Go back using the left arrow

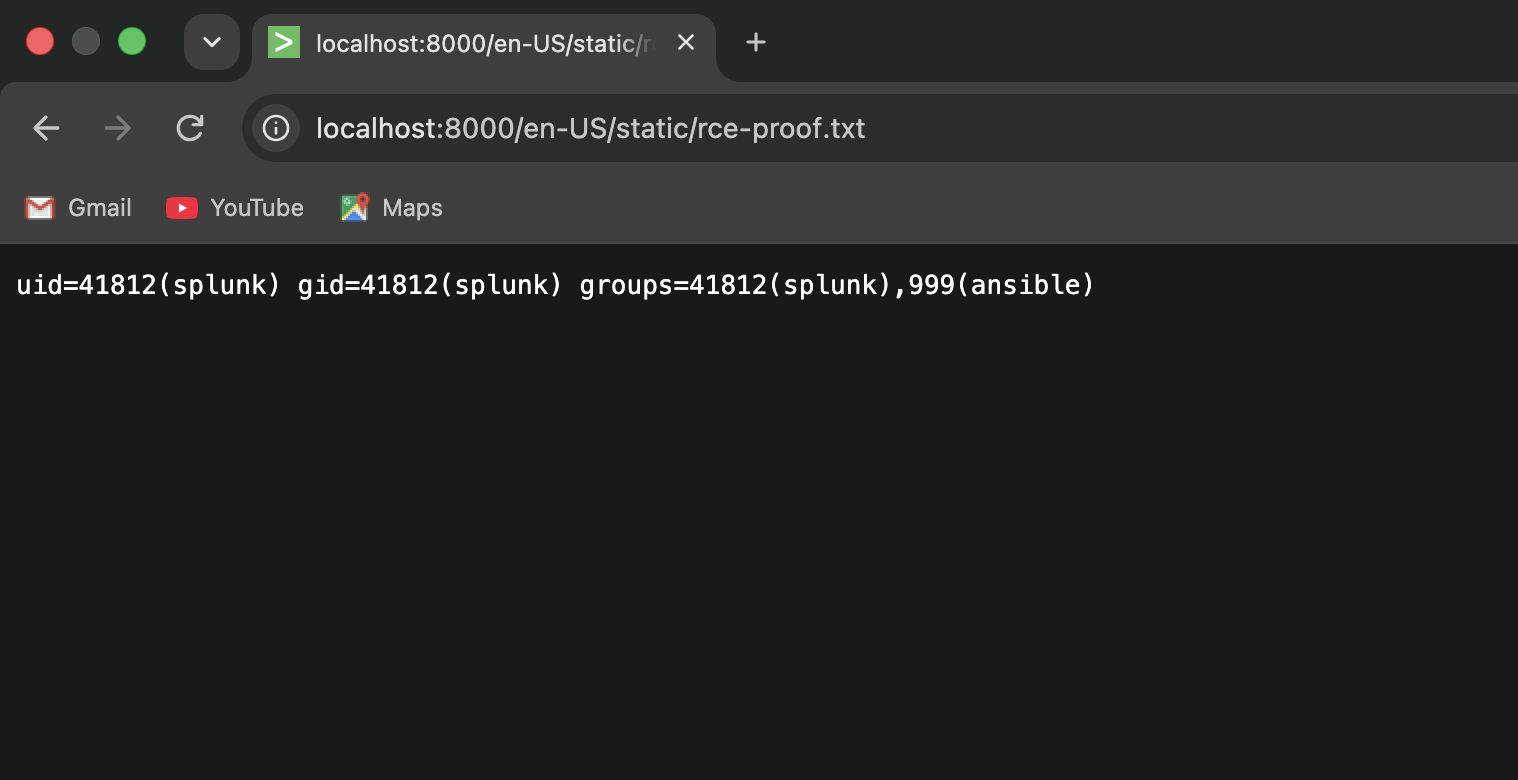tap(46, 128)
